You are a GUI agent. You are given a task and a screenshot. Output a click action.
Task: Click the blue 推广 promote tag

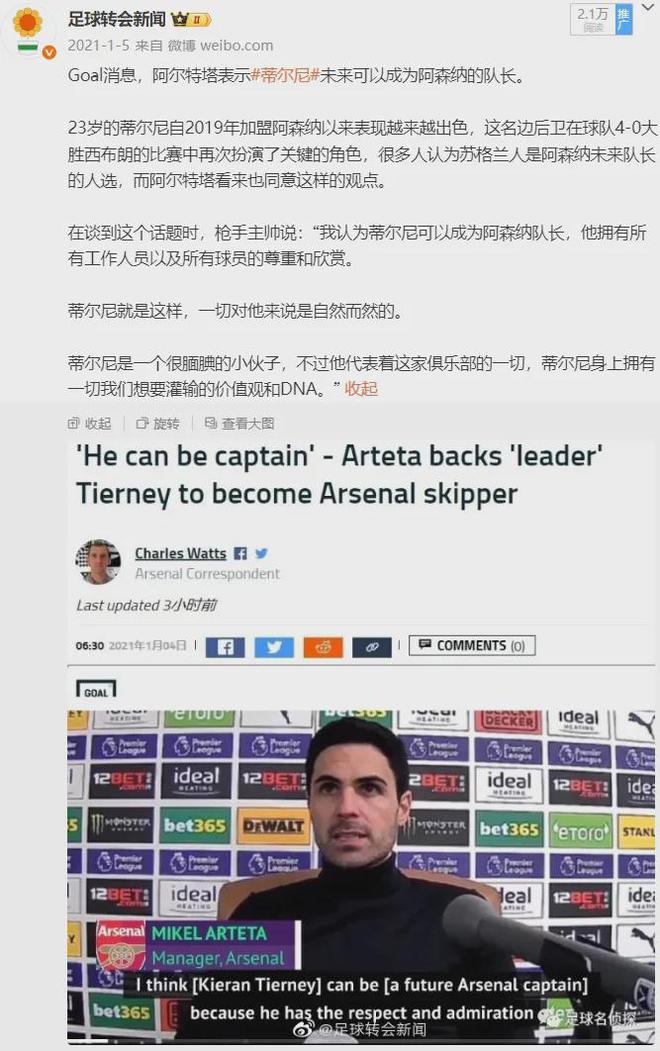[623, 19]
